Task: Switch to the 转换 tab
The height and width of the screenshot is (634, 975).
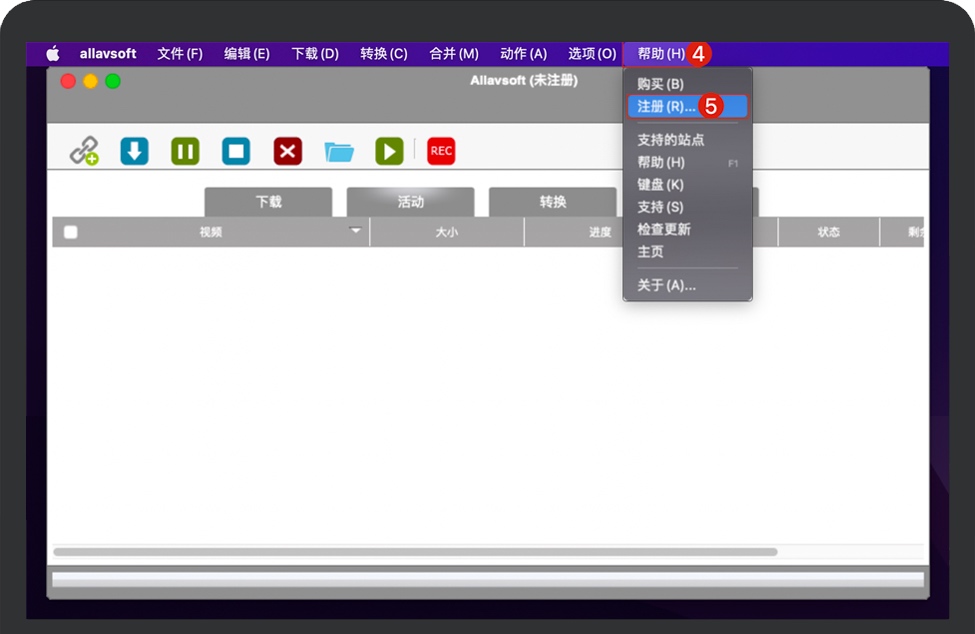Action: 553,202
